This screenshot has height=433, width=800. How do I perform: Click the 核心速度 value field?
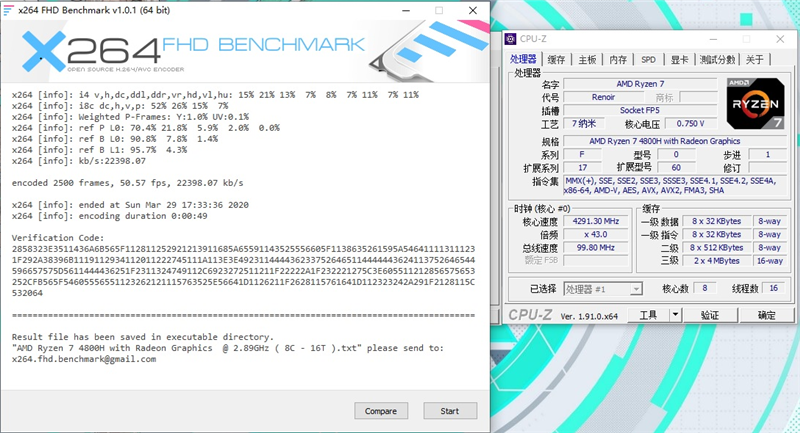tap(596, 221)
